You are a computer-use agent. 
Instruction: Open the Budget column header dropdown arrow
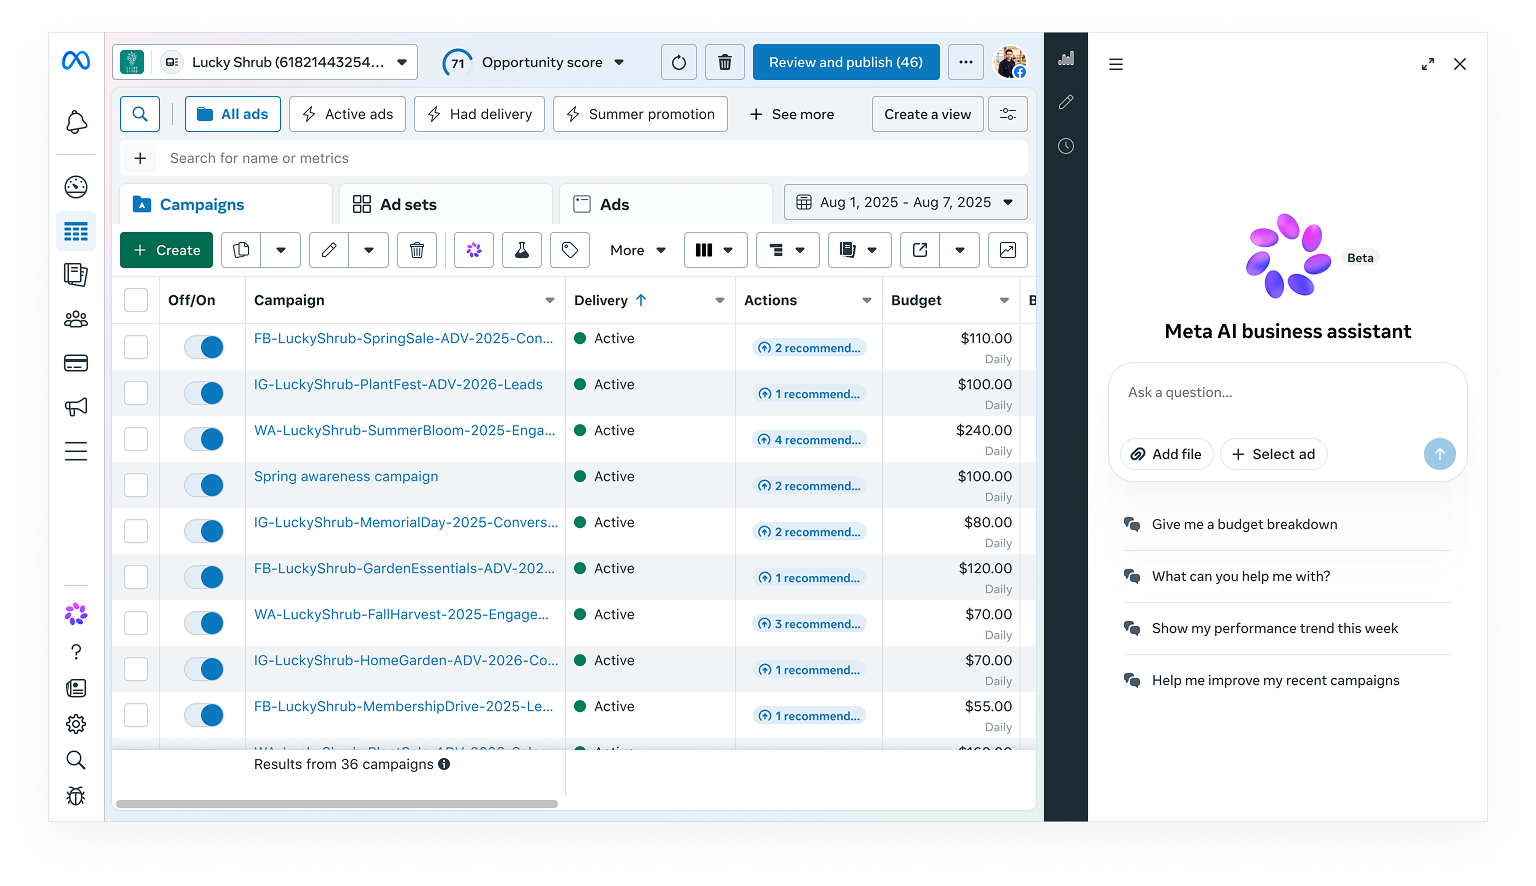click(x=1004, y=300)
